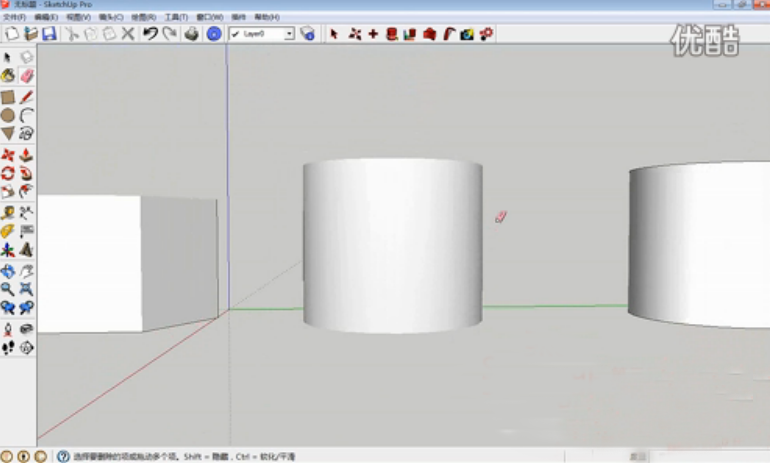Click the help question mark in status bar
Image resolution: width=770 pixels, height=463 pixels.
(x=63, y=456)
